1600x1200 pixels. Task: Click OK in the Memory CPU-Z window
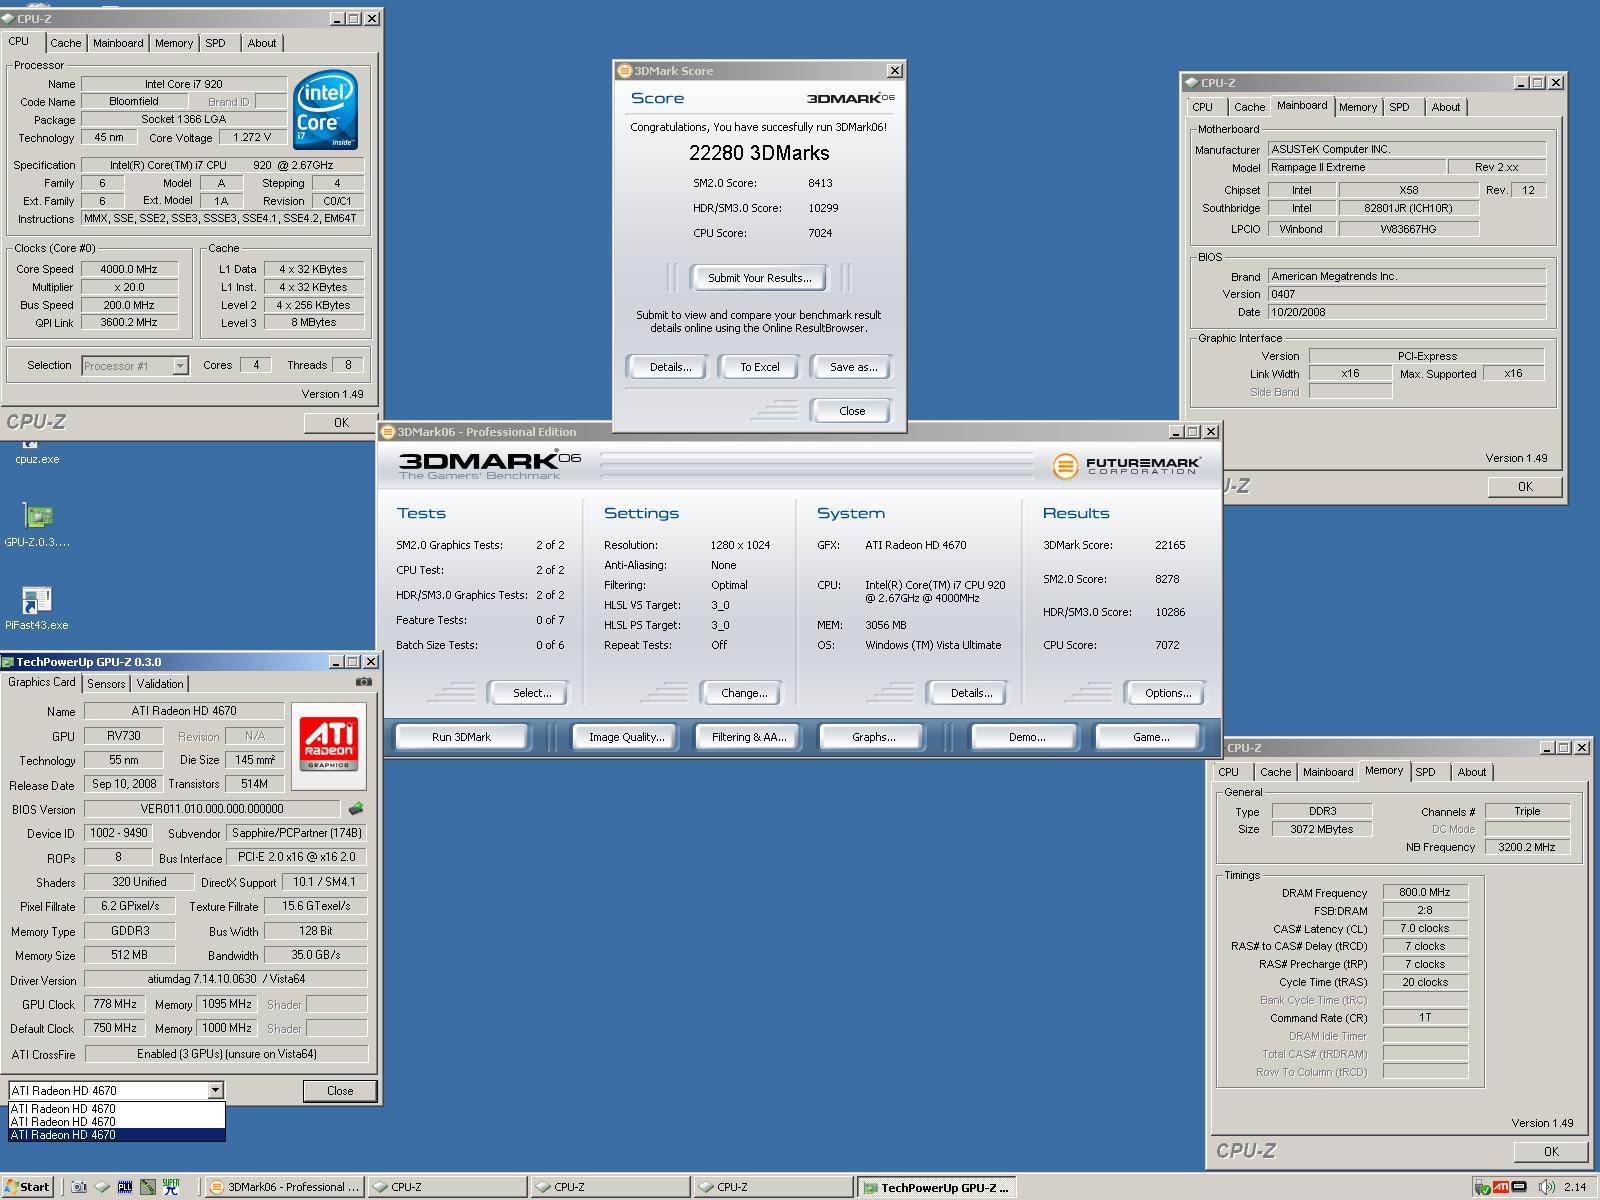[x=1551, y=1152]
